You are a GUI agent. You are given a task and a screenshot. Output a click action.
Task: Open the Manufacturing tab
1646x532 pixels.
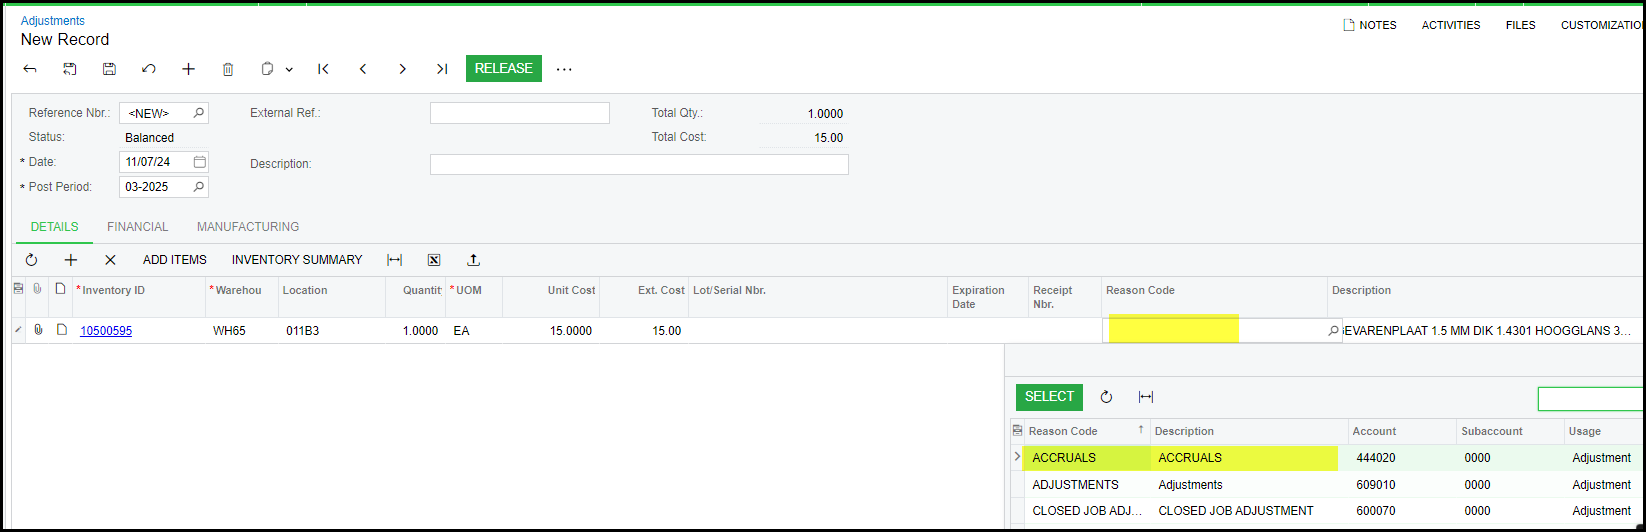(248, 227)
